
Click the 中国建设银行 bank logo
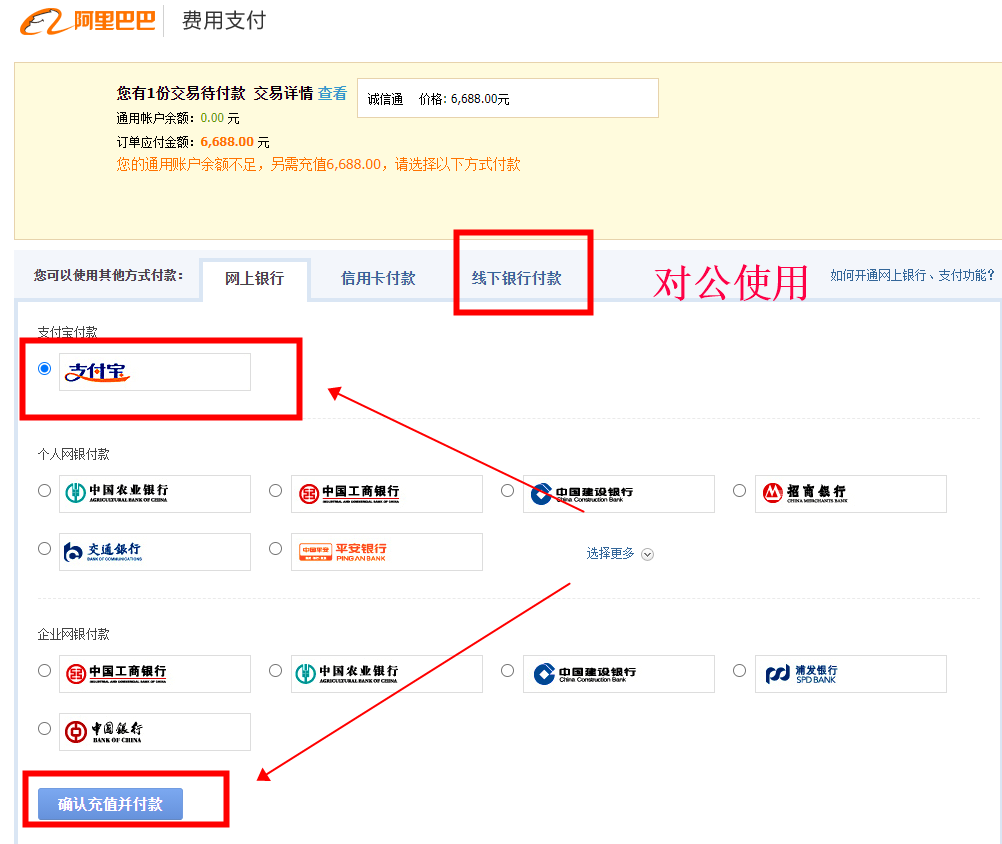(x=618, y=493)
